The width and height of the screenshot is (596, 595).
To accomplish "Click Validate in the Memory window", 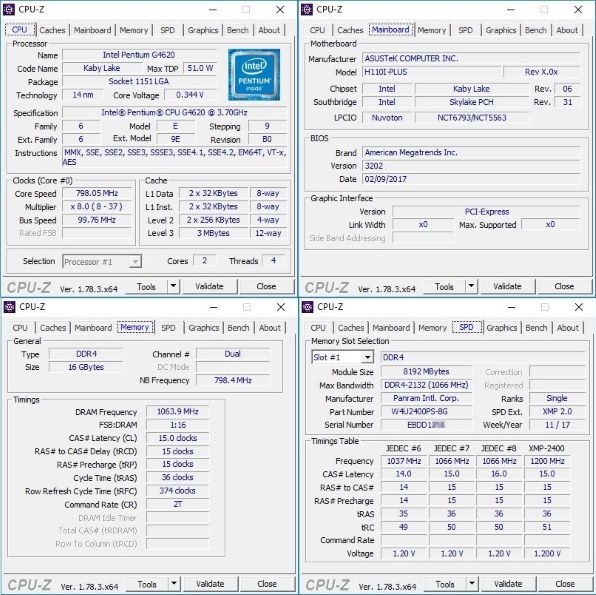I will point(210,584).
